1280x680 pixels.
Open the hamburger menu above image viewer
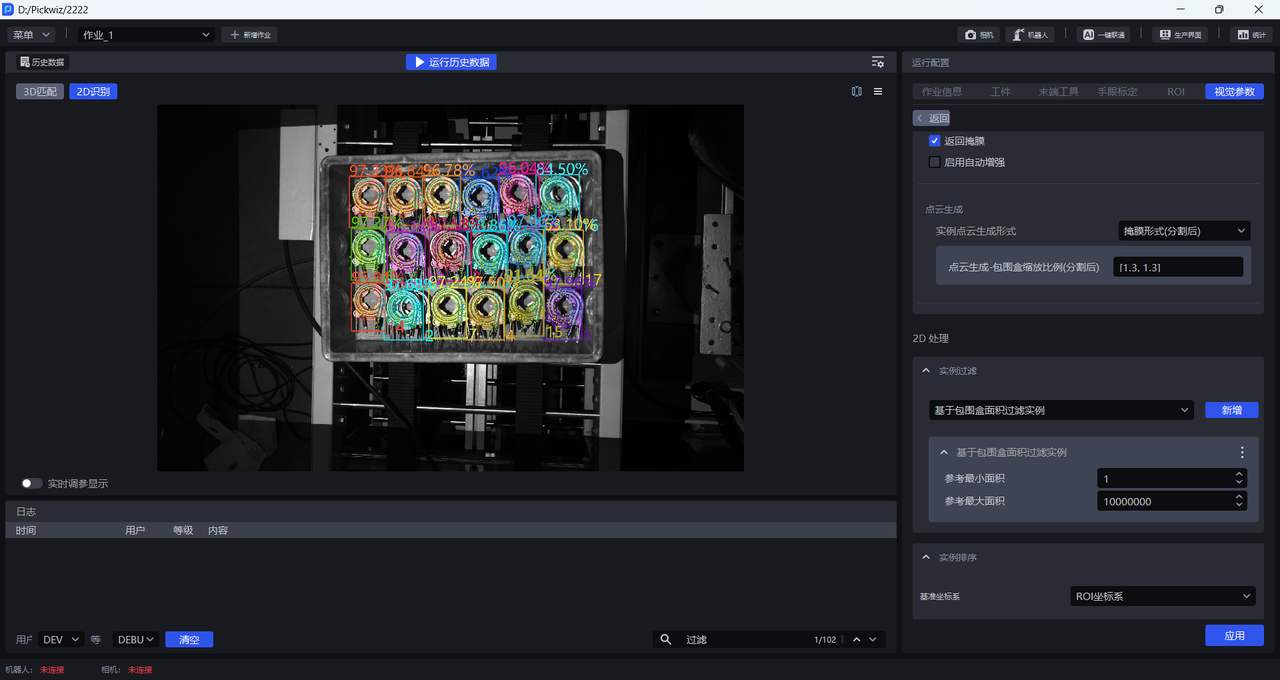[878, 91]
